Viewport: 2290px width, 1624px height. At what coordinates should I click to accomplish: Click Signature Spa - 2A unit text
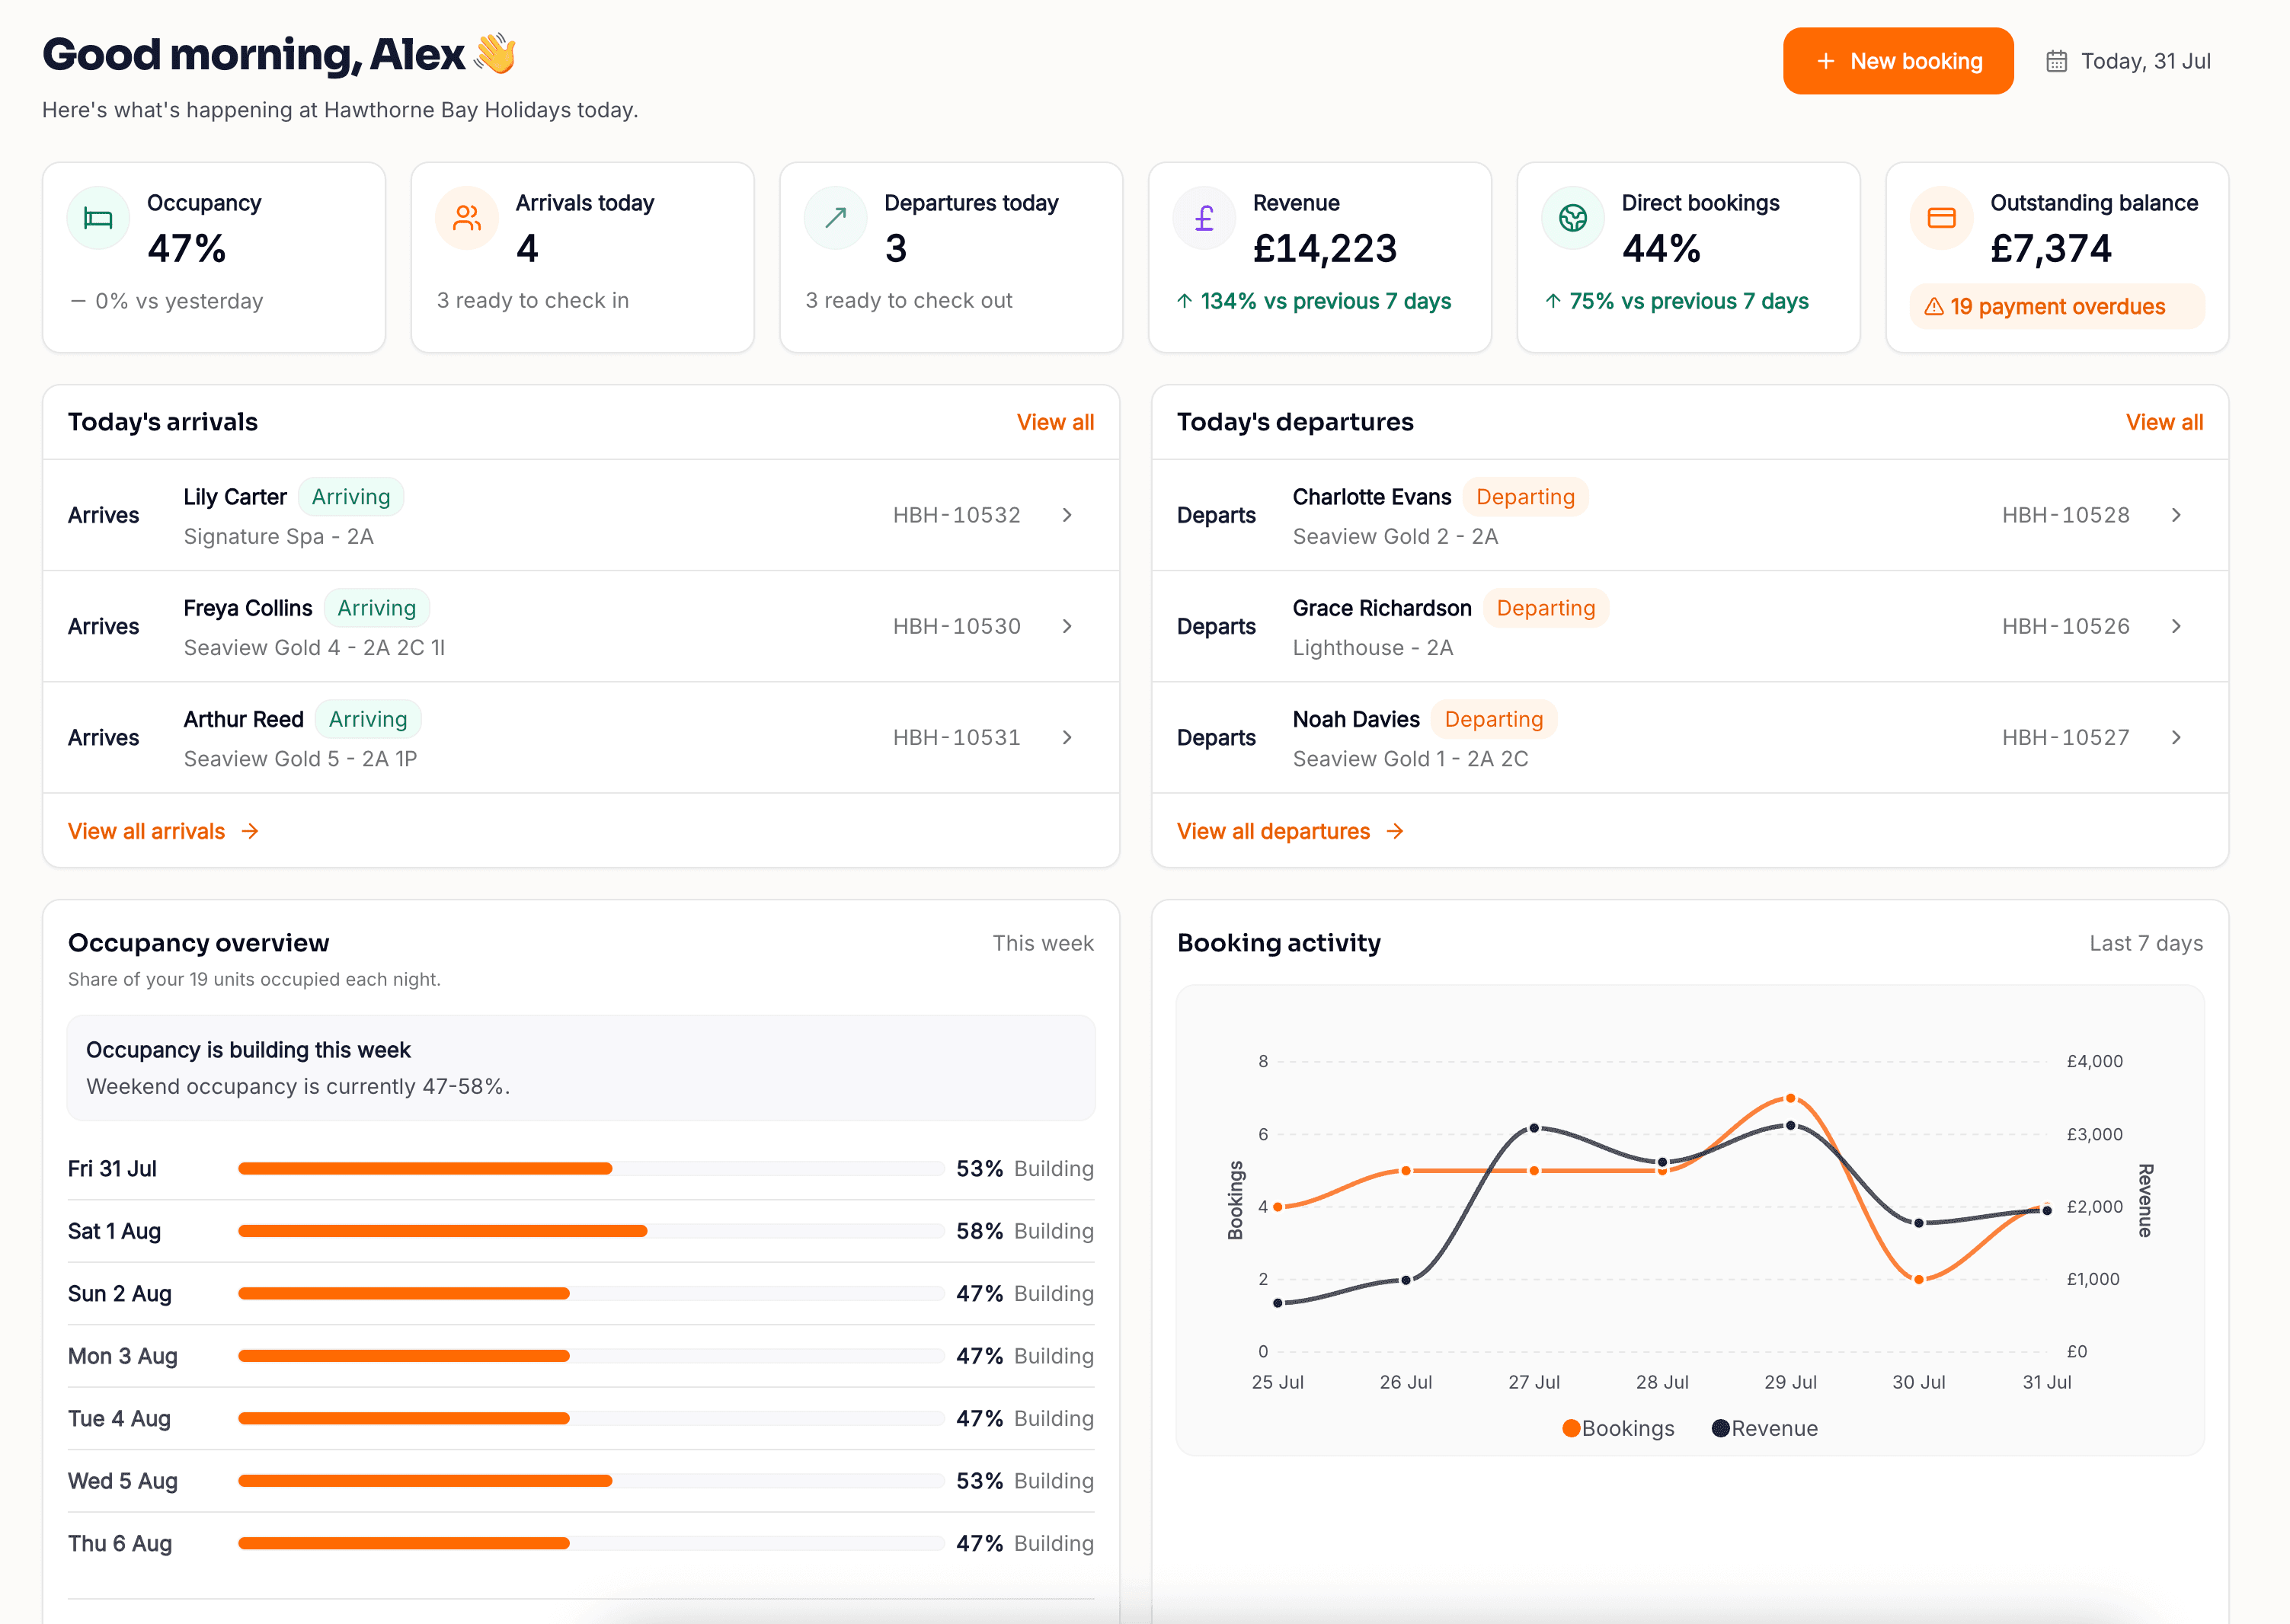click(x=279, y=537)
